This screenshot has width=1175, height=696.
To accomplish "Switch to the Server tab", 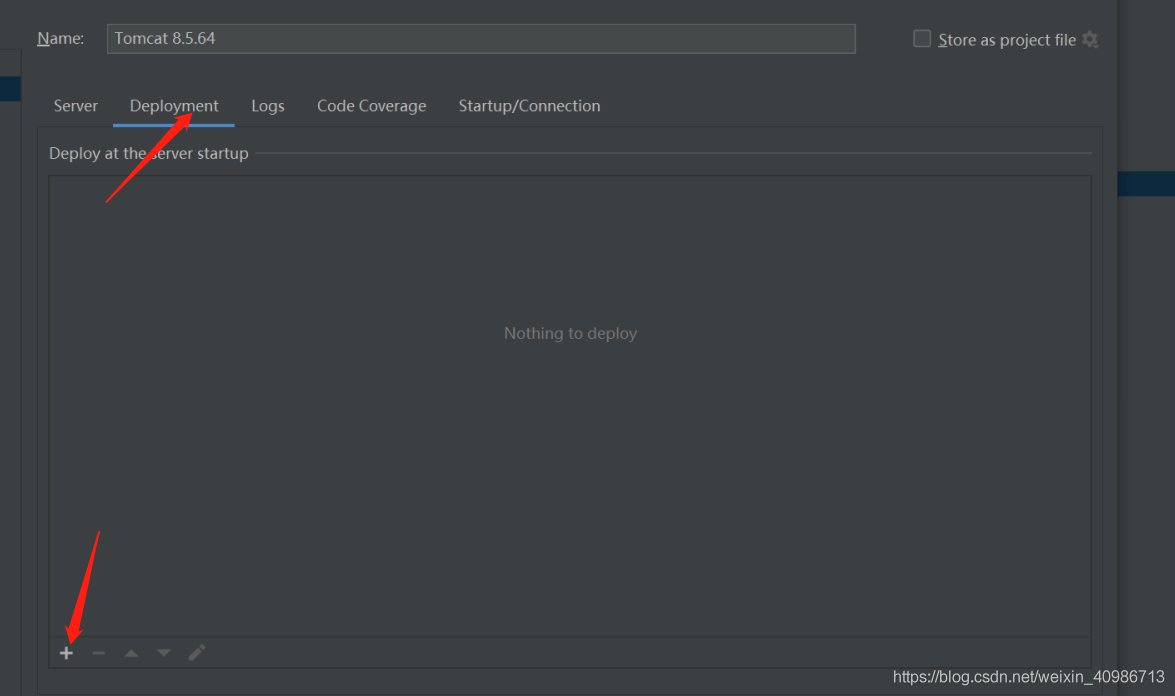I will click(76, 106).
